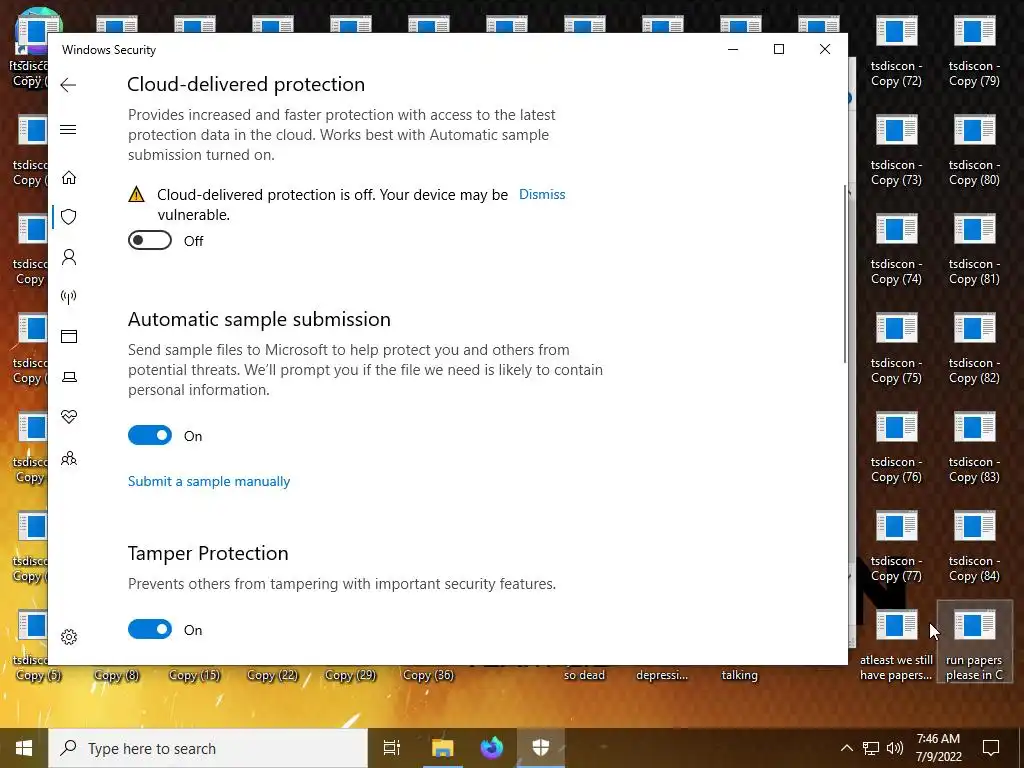Select tsdiscon - Copy (82) desktop icon
This screenshot has height=768, width=1024.
point(974,349)
